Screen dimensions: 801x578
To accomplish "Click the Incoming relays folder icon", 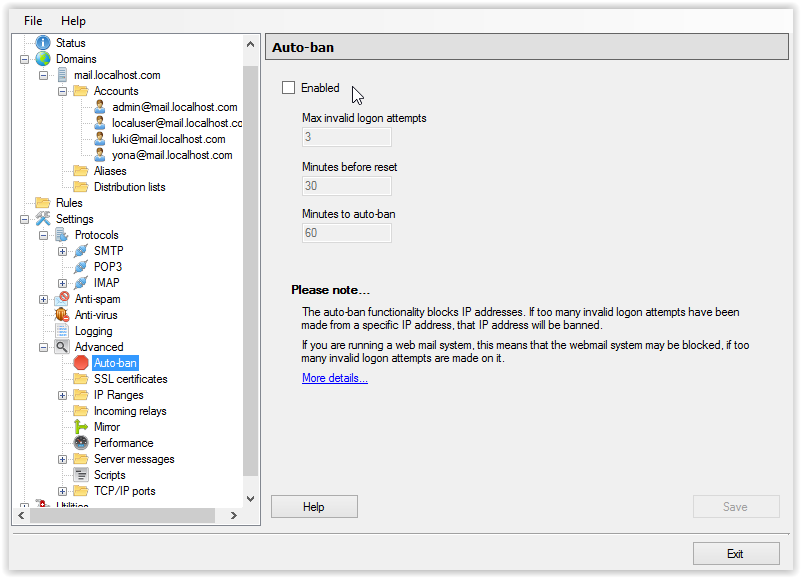I will pyautogui.click(x=81, y=411).
